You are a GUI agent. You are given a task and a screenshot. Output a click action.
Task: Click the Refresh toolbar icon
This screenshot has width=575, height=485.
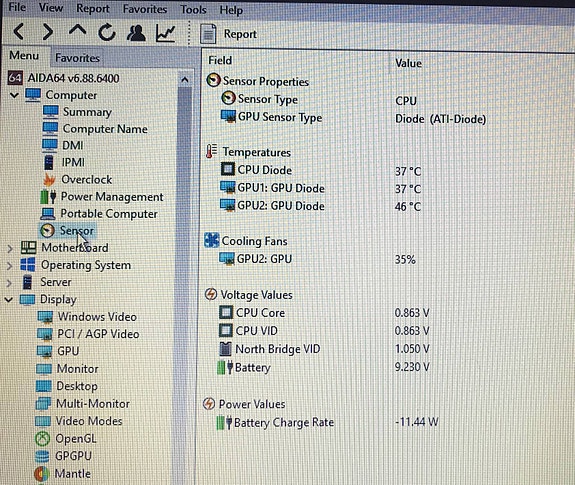tap(107, 32)
